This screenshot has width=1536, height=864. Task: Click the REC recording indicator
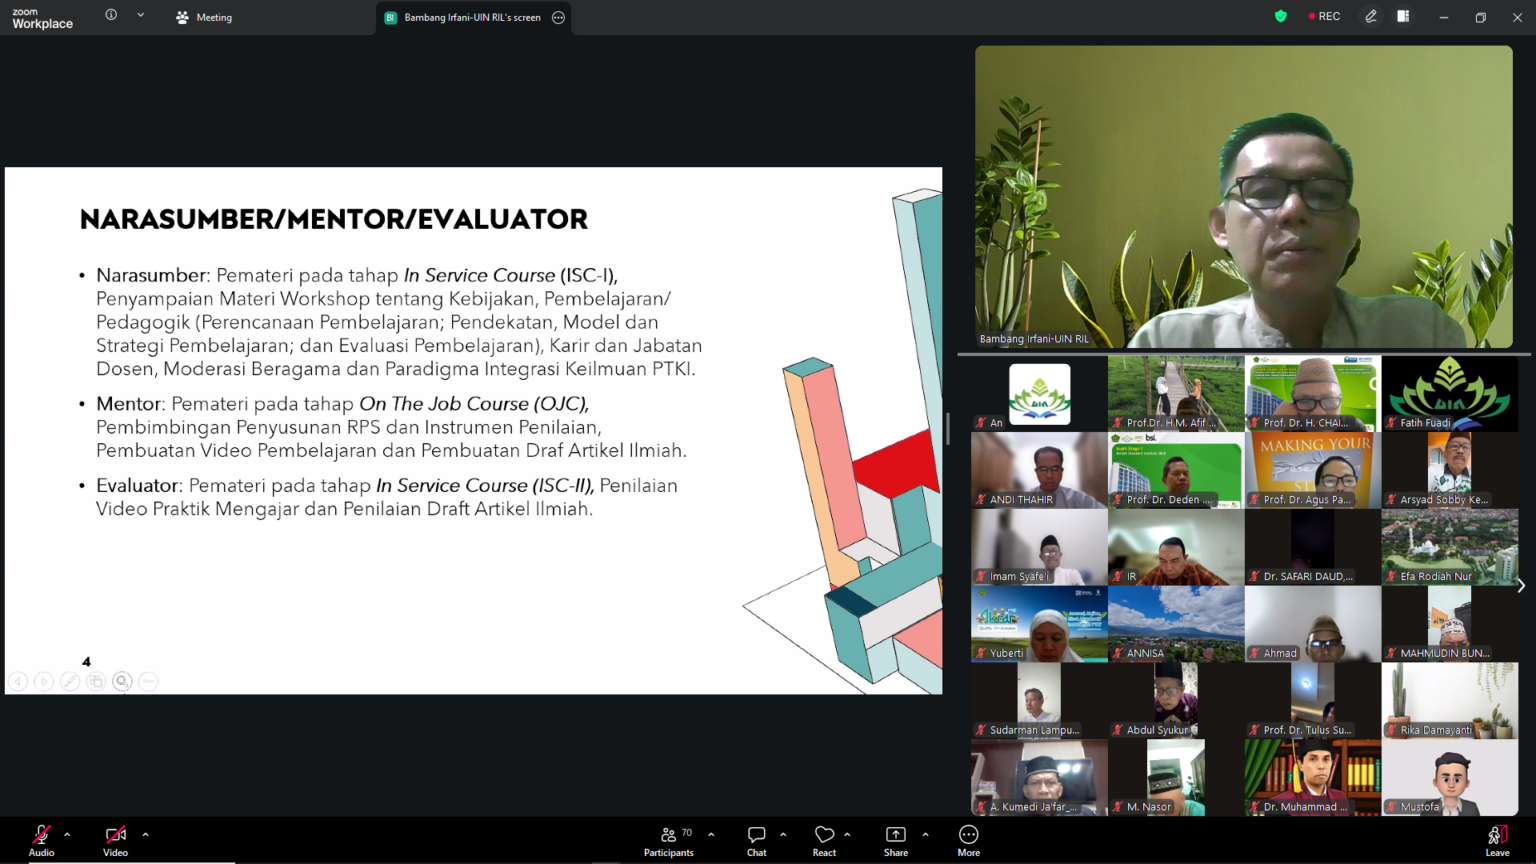(x=1324, y=16)
